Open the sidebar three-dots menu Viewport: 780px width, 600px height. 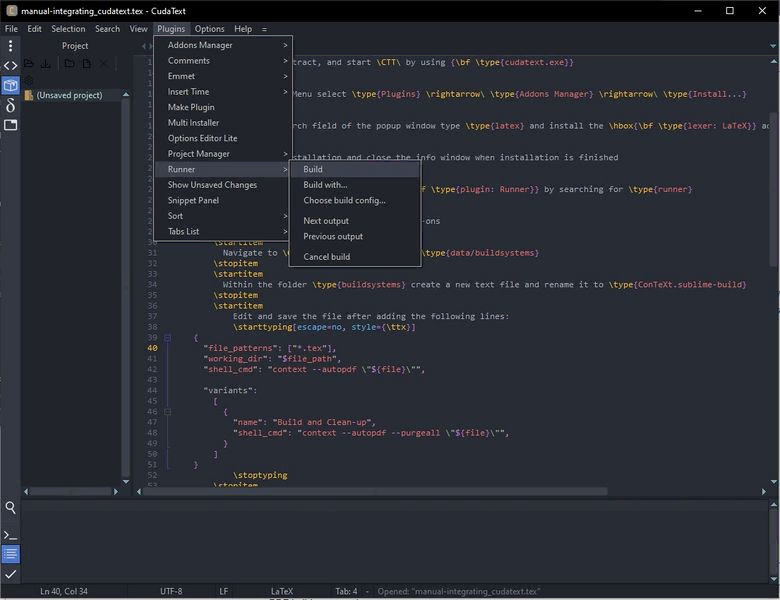pyautogui.click(x=10, y=46)
